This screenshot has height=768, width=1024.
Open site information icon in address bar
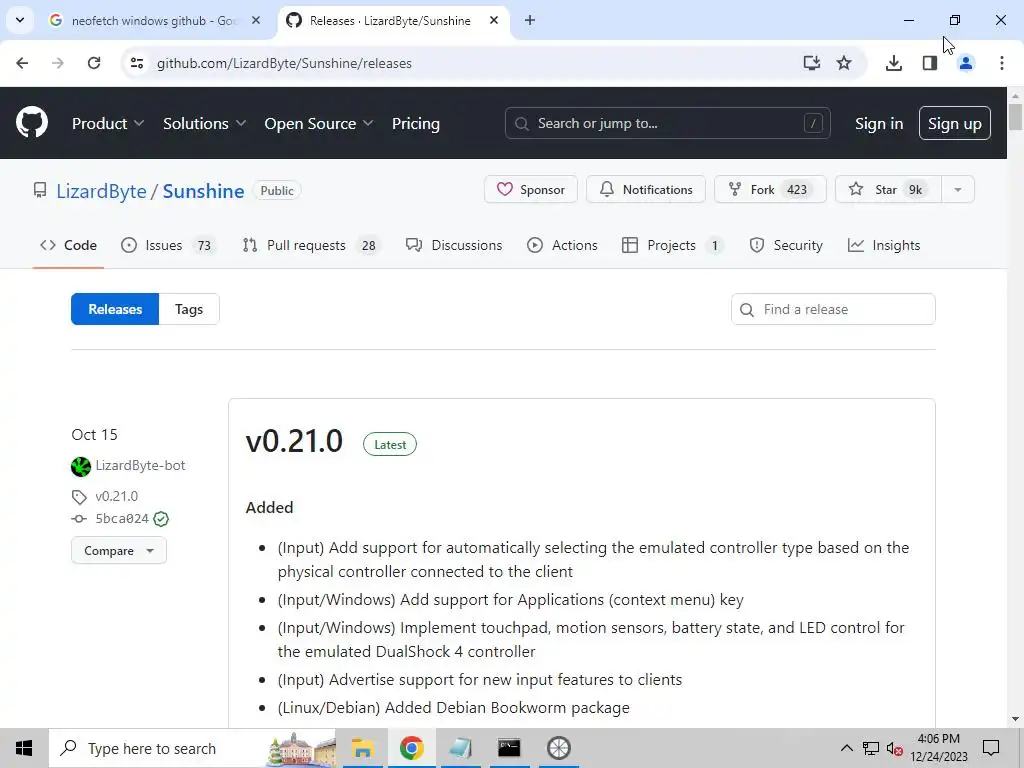[137, 63]
